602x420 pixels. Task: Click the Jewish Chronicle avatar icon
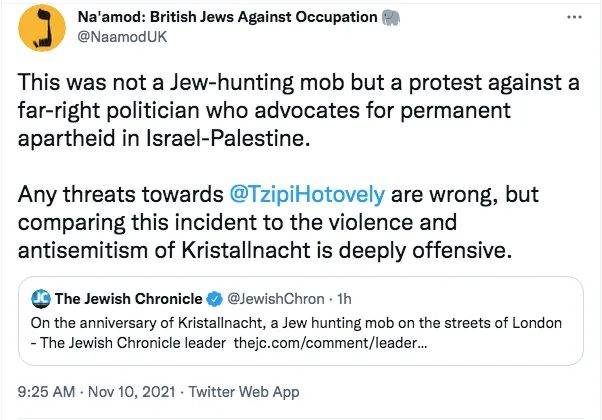[40, 299]
